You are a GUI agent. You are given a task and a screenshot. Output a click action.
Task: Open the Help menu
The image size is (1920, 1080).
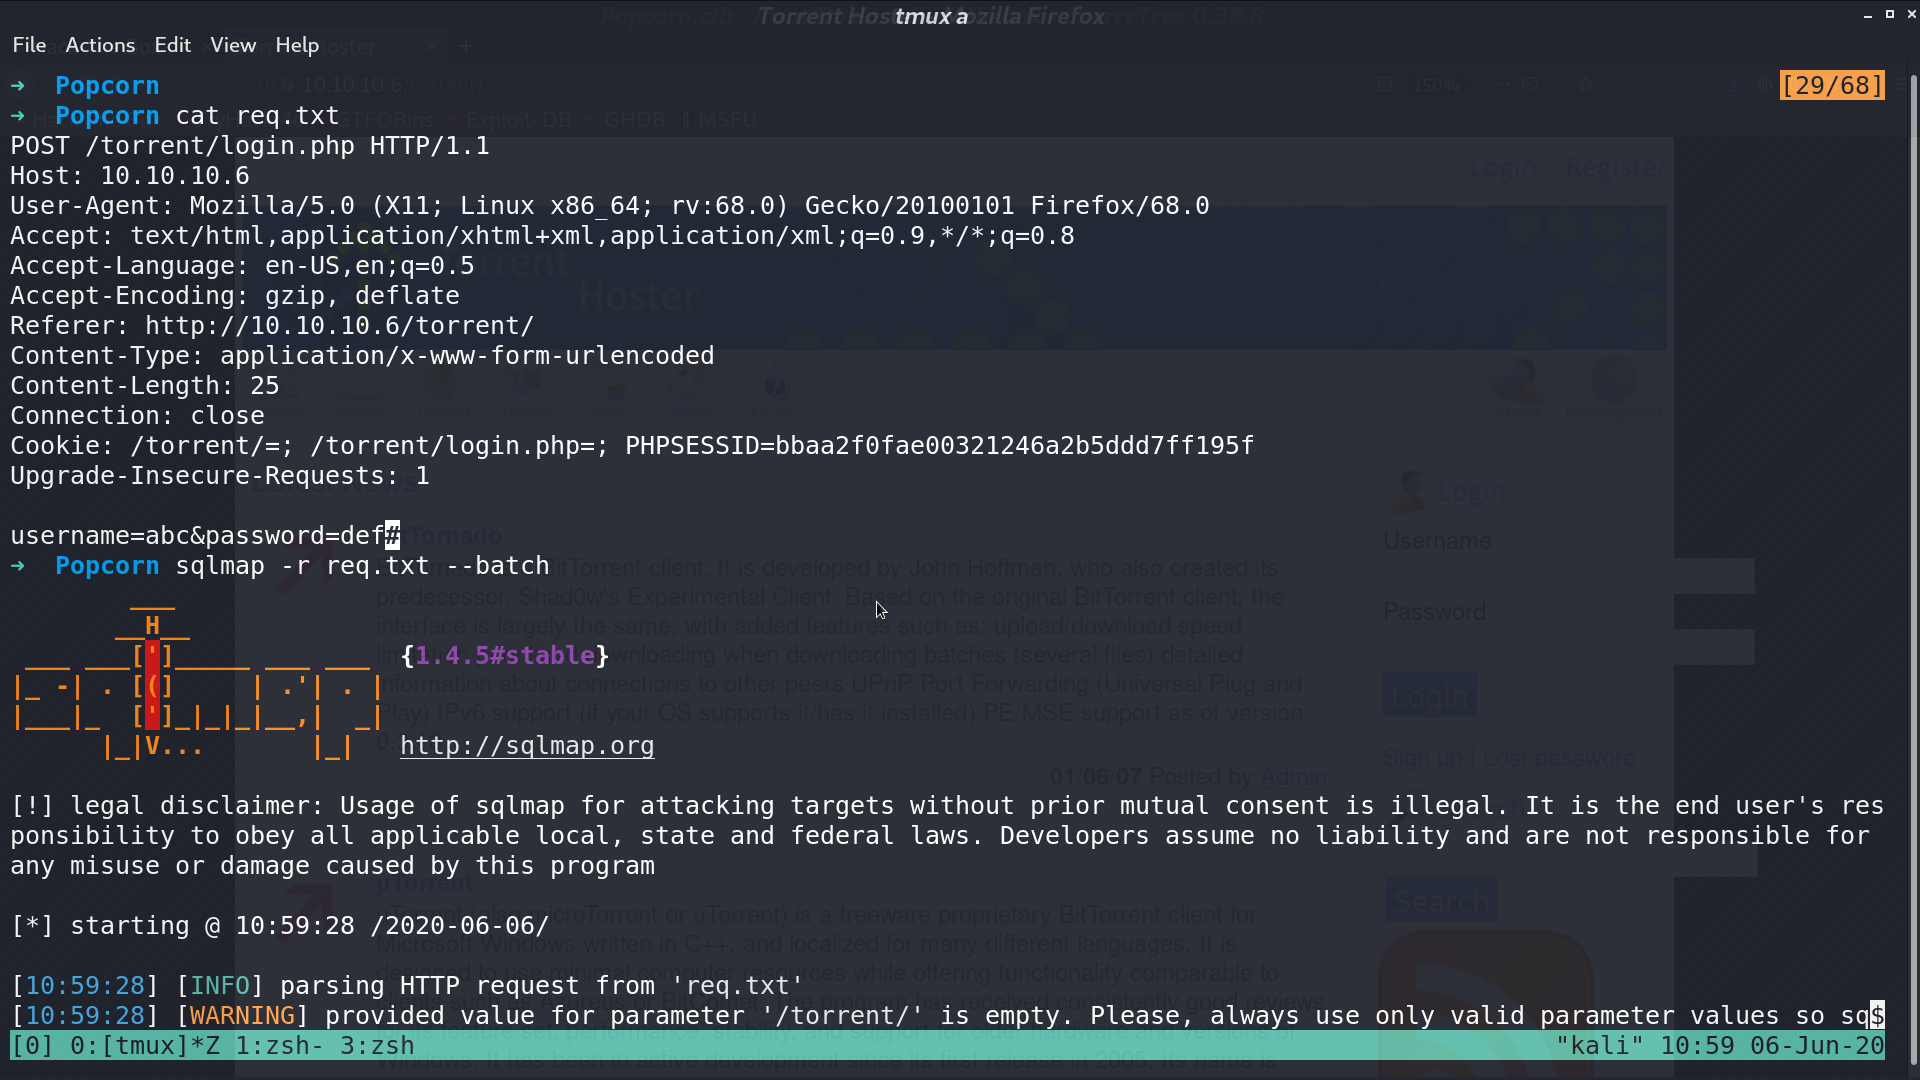pyautogui.click(x=297, y=45)
